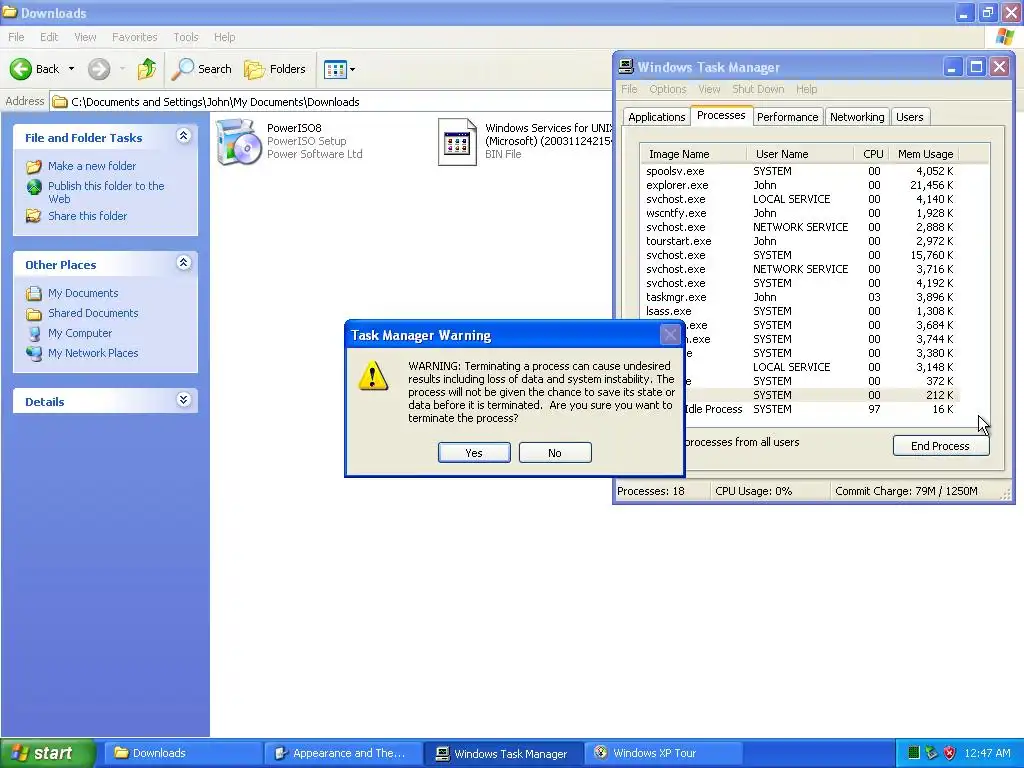Viewport: 1024px width, 768px height.
Task: Sort processes by CPU column
Action: tap(872, 154)
